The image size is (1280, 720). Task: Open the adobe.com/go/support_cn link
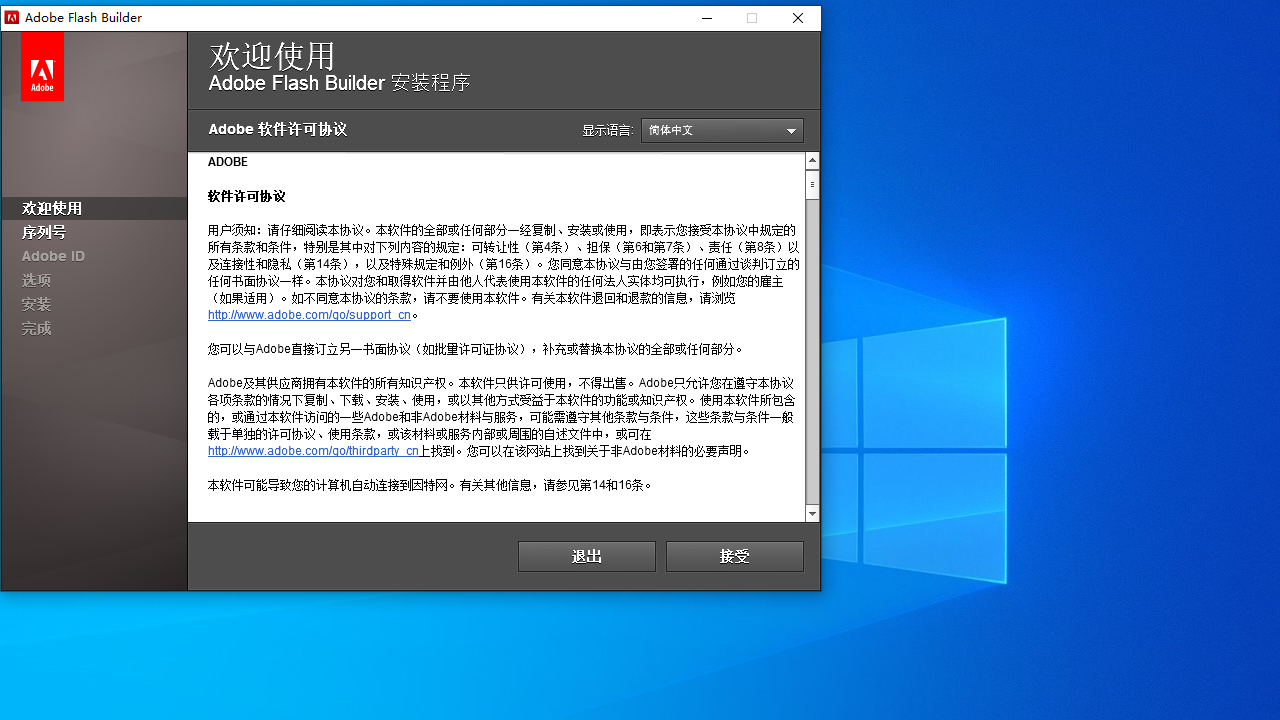click(307, 314)
